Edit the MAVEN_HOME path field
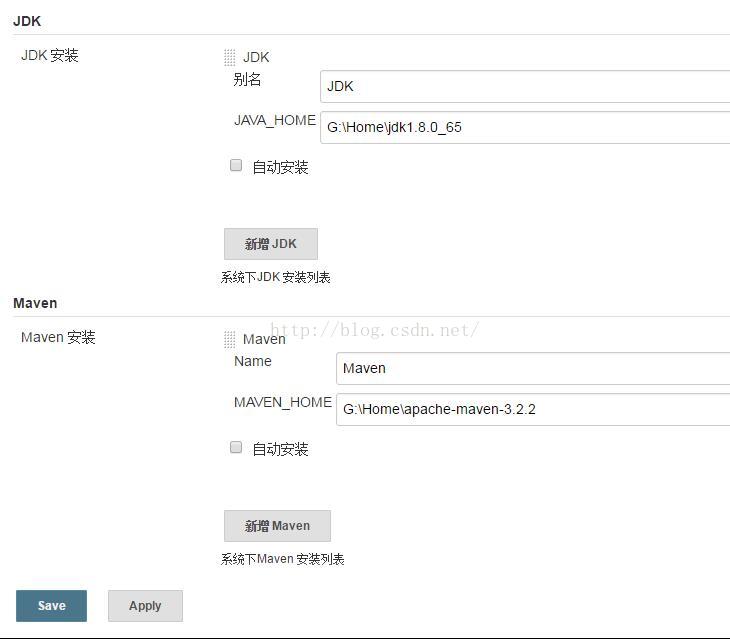730x639 pixels. [533, 410]
